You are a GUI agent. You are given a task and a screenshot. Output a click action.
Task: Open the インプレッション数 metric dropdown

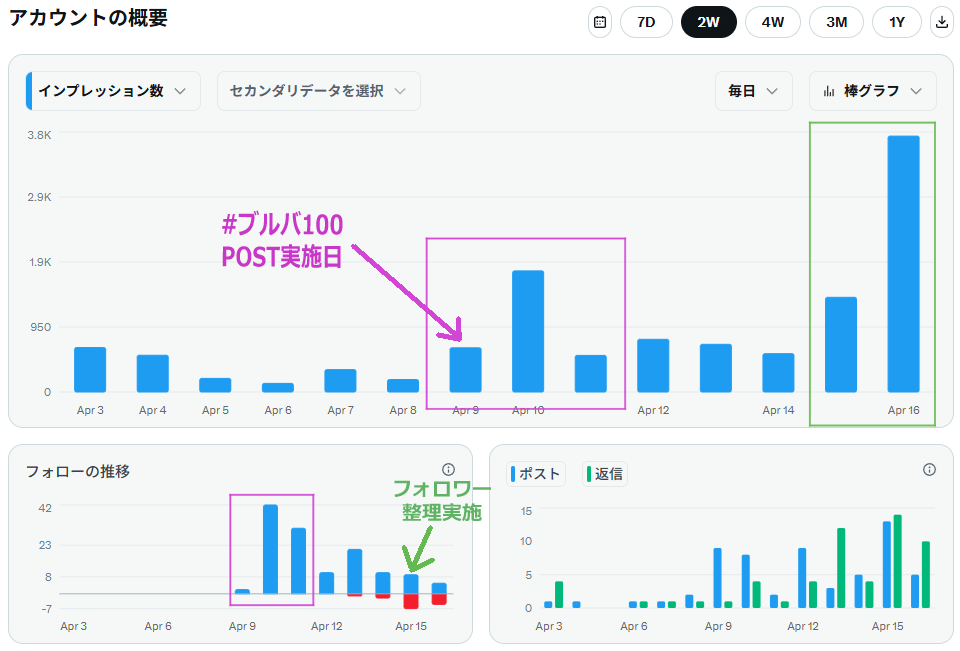(x=113, y=91)
